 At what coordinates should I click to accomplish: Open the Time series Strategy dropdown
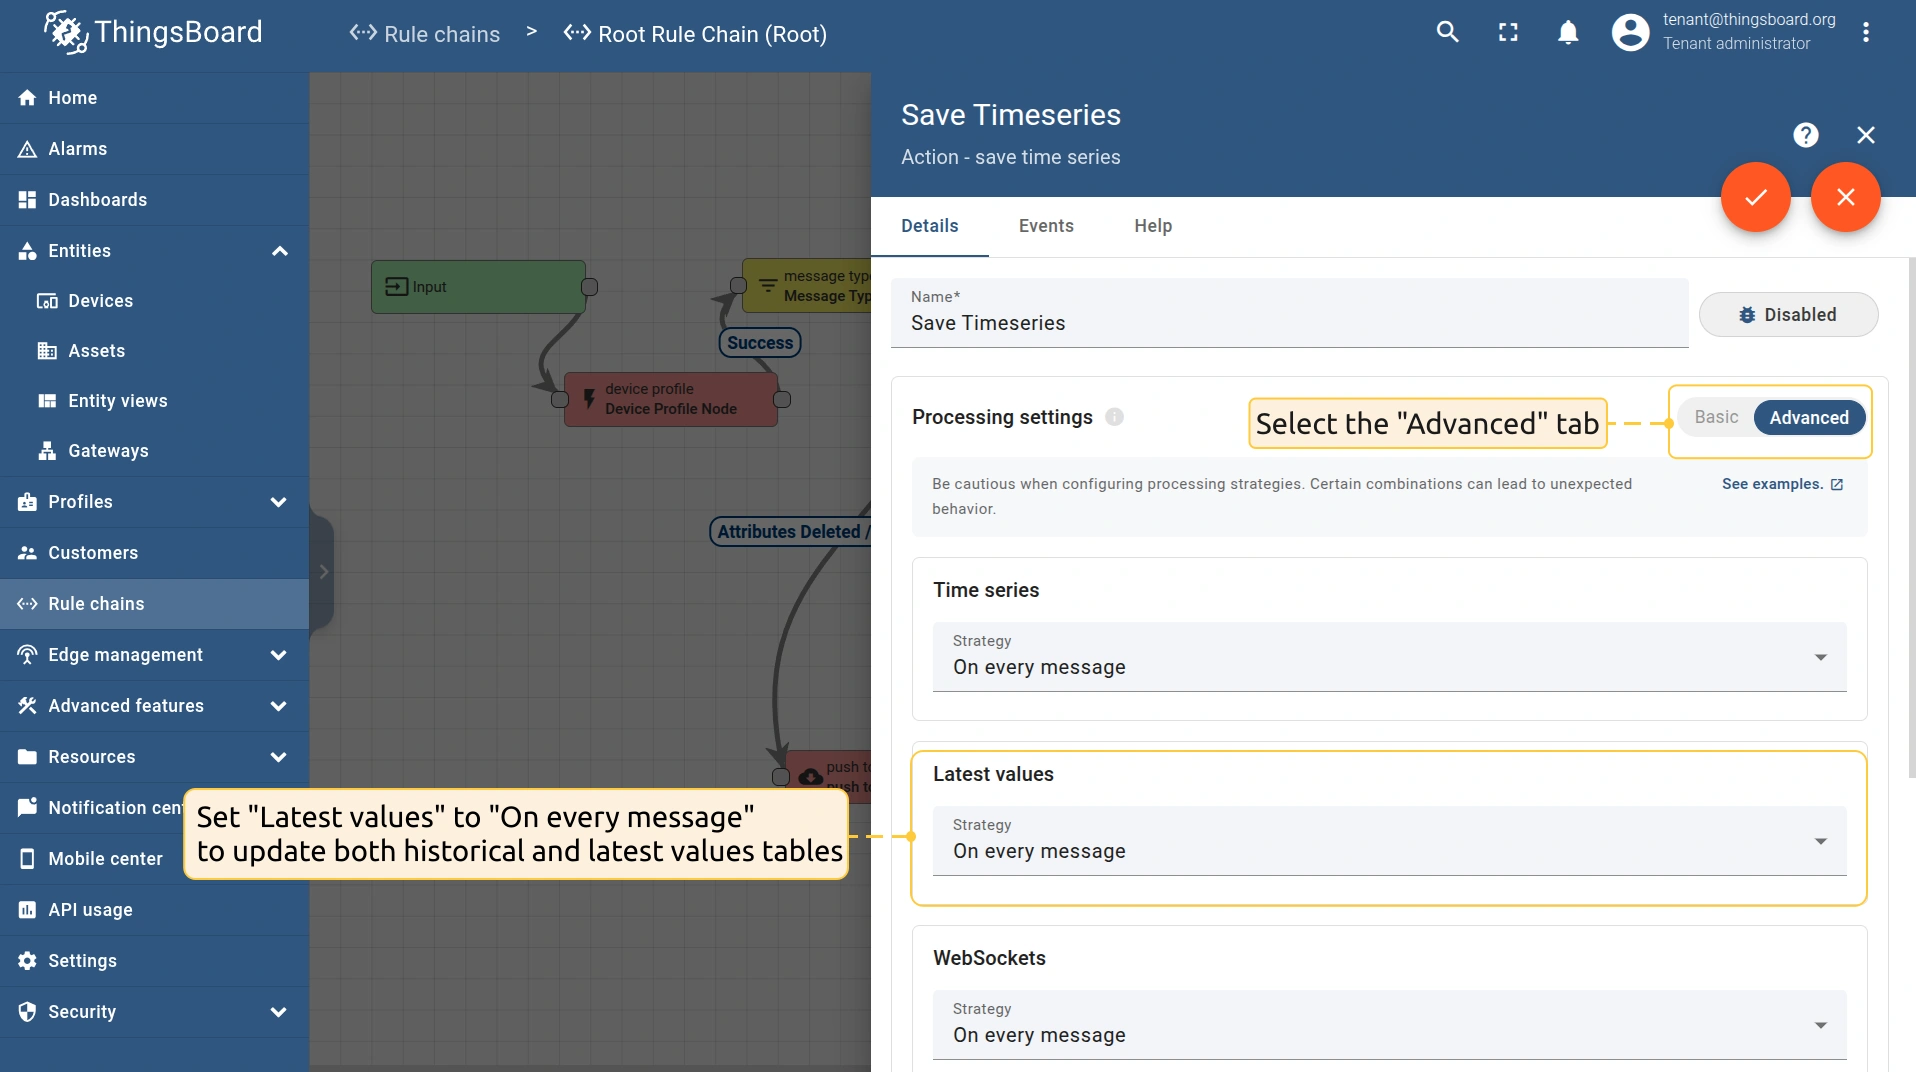click(1388, 657)
